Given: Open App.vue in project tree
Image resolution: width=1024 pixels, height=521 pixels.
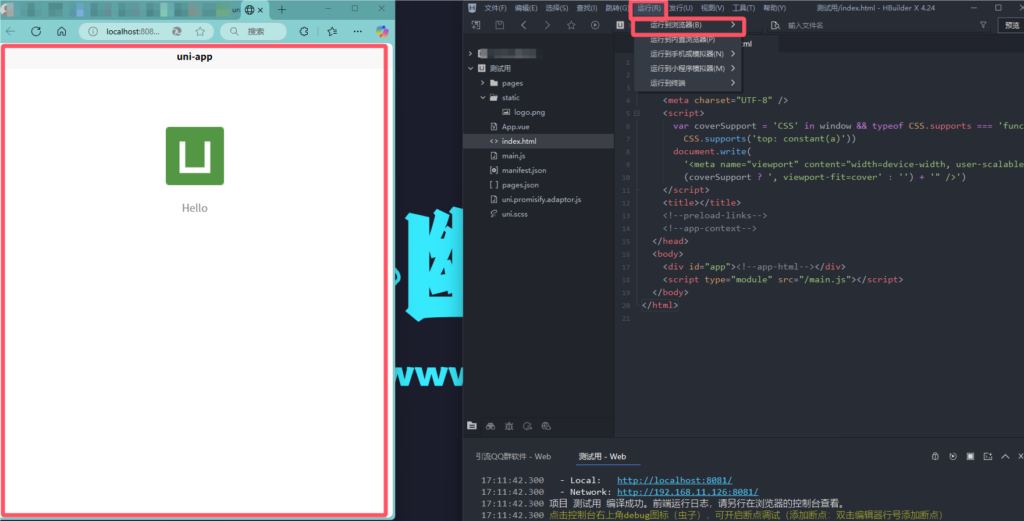Looking at the screenshot, I should (515, 127).
